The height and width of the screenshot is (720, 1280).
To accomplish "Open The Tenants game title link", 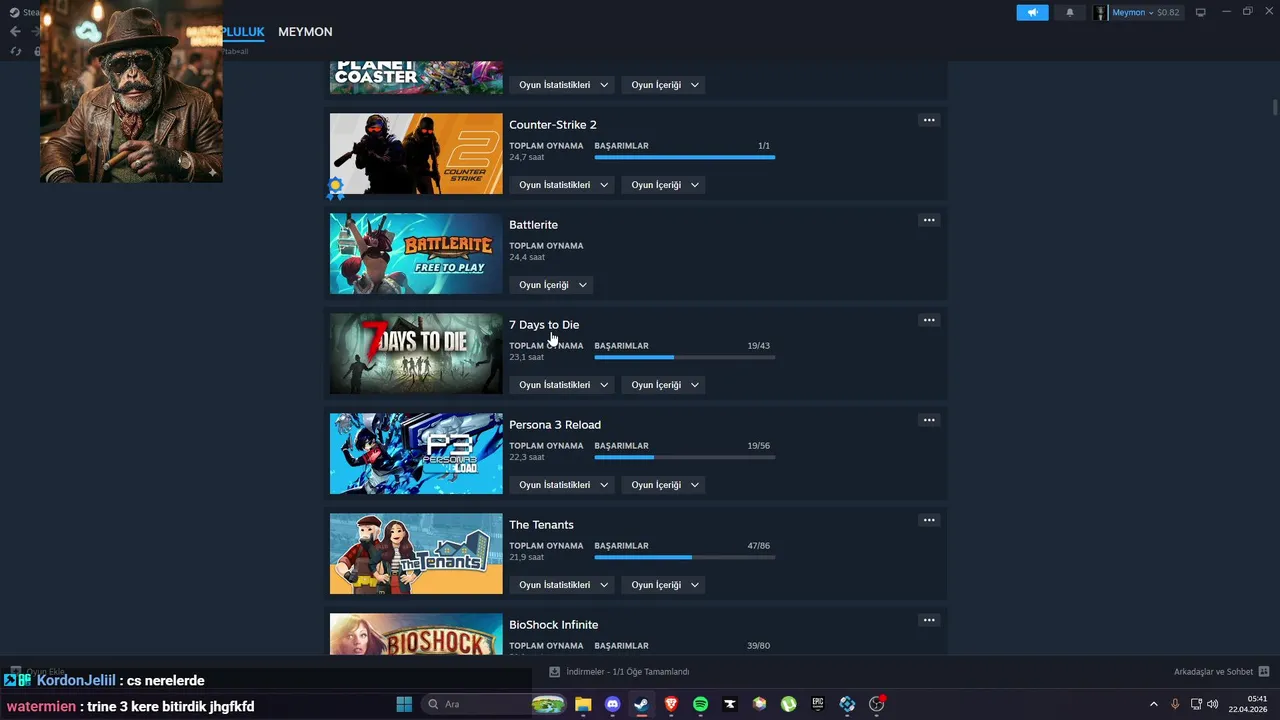I will 541,525.
